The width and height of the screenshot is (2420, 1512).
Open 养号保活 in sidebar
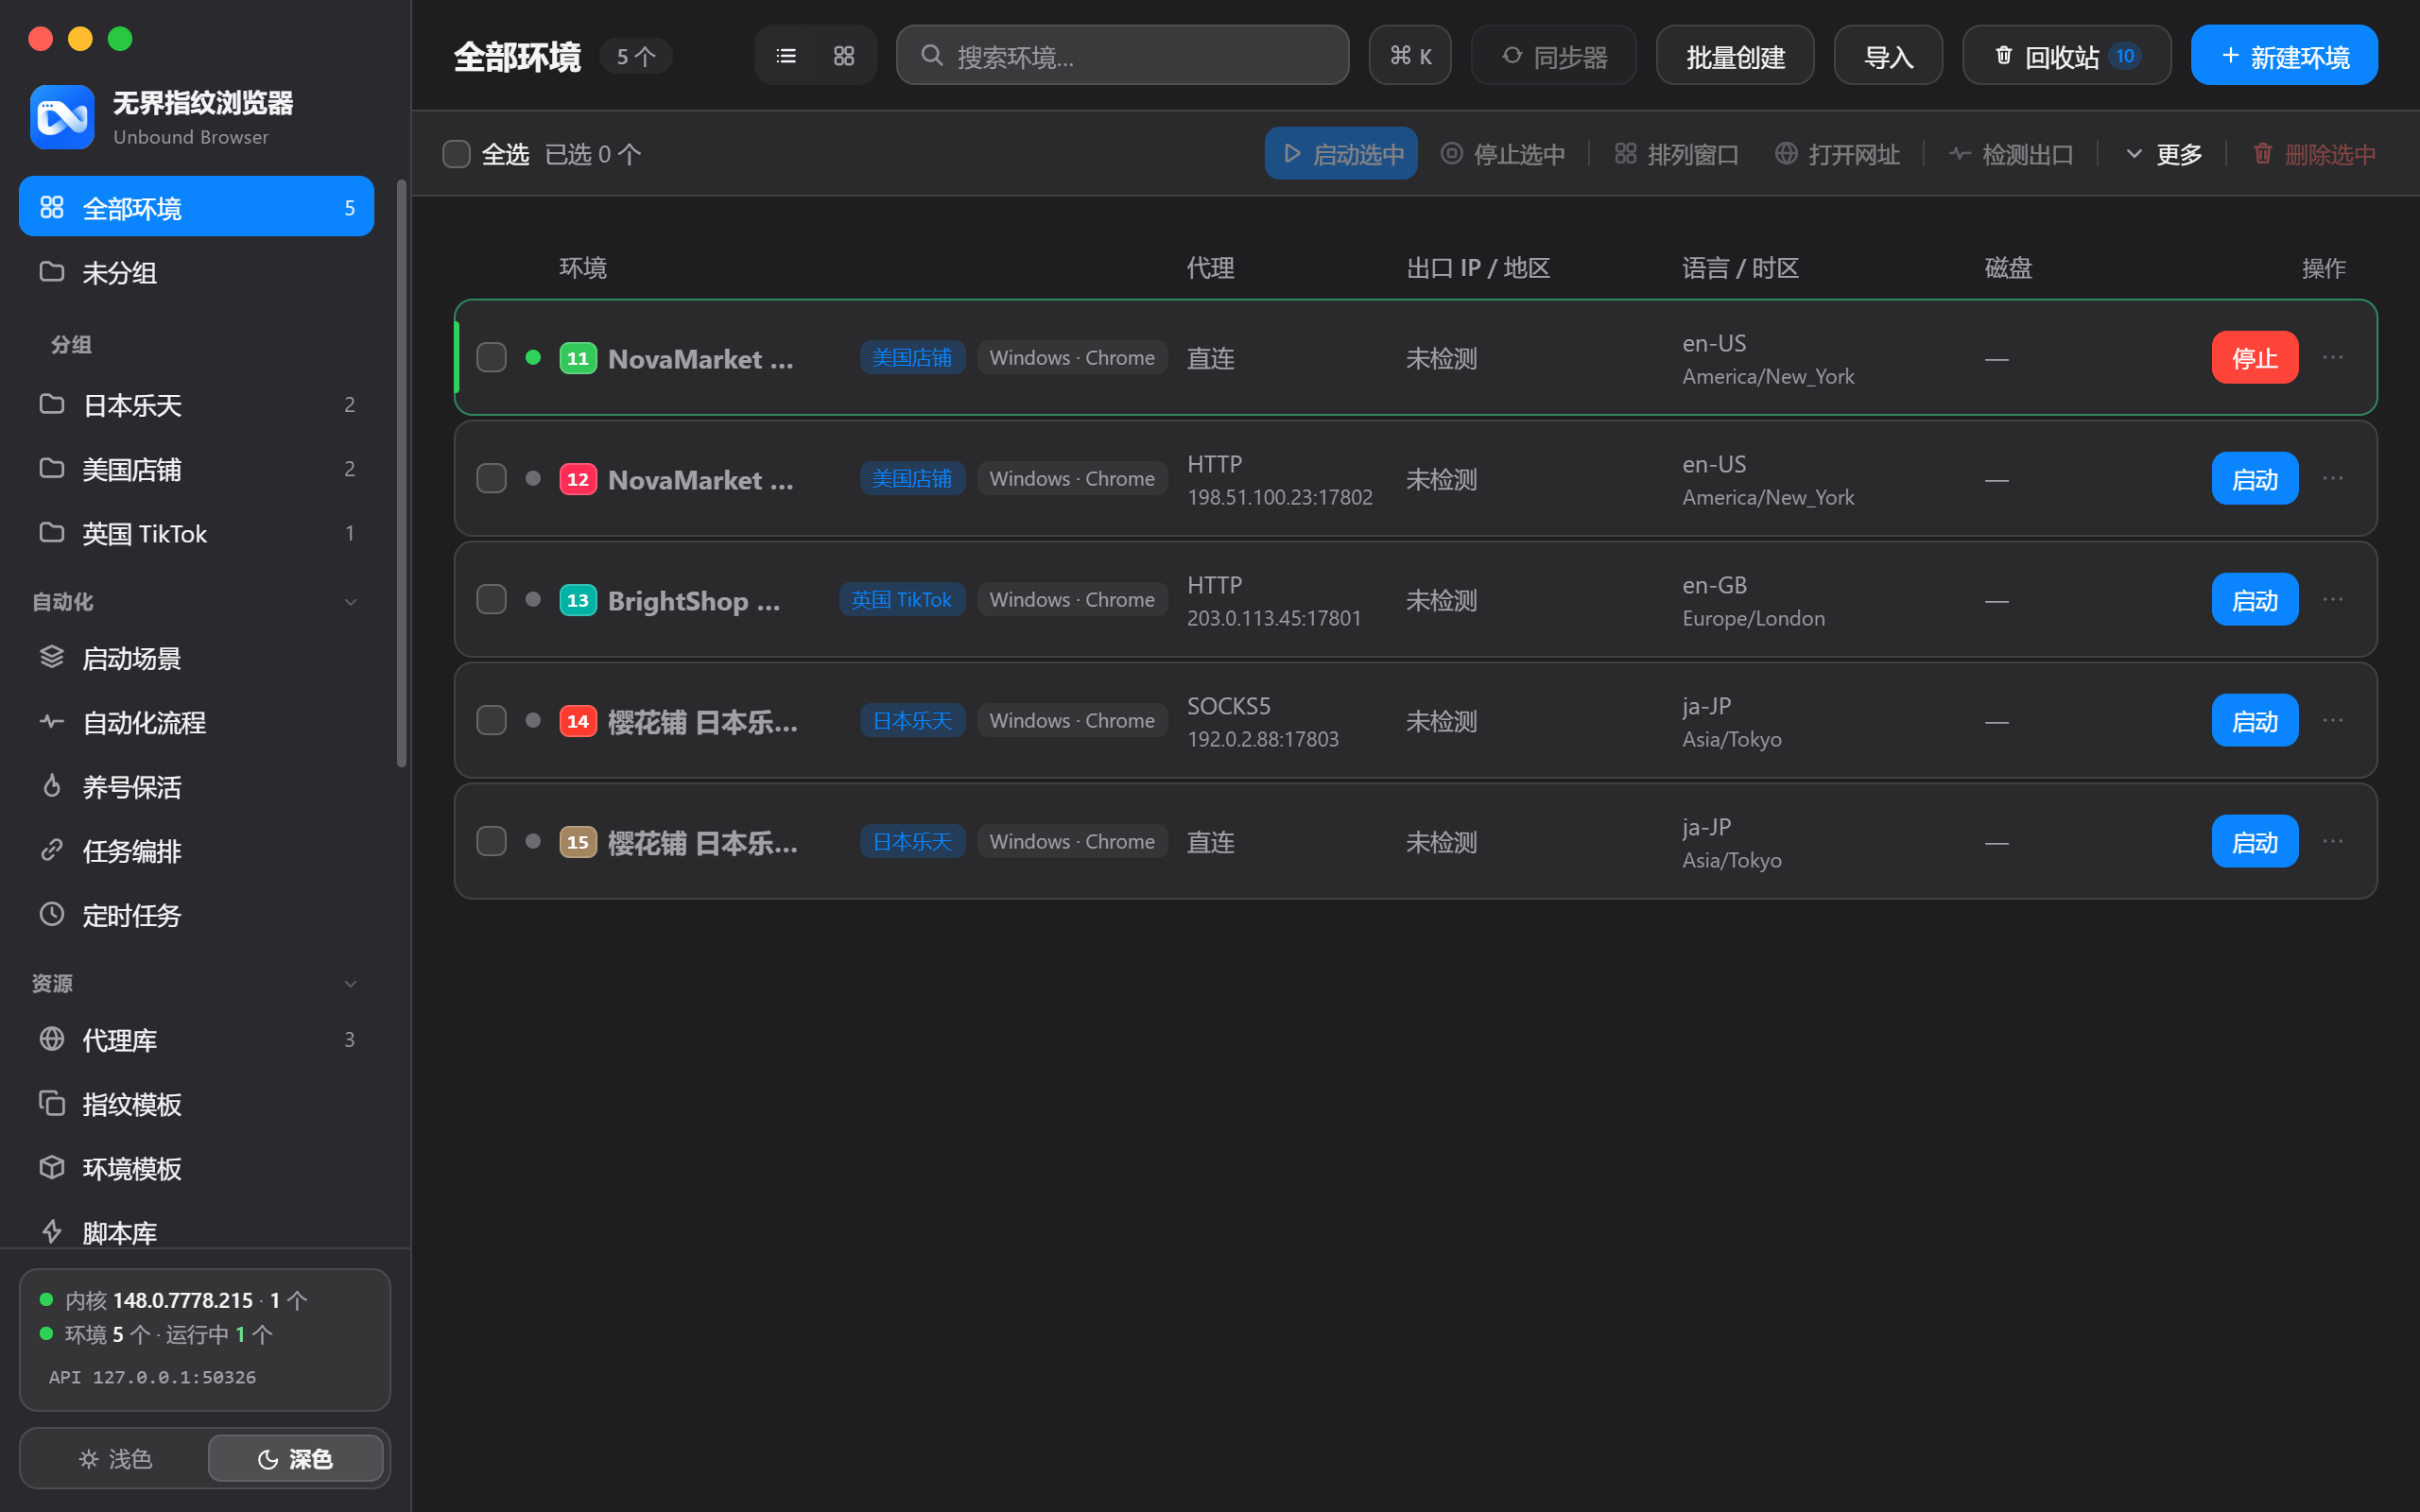tap(196, 786)
